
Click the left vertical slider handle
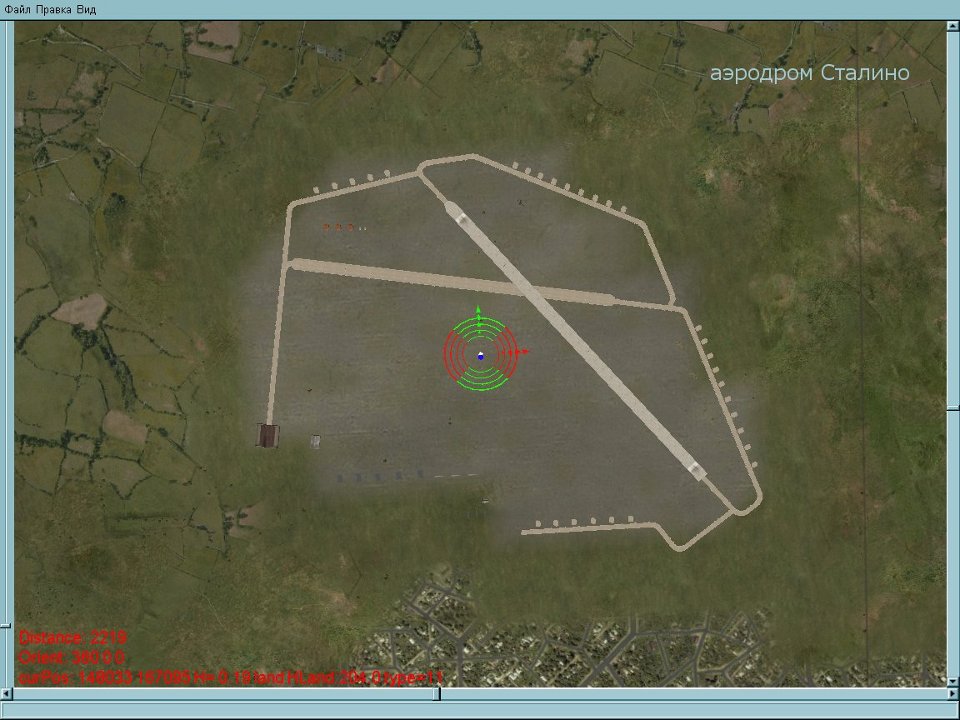pyautogui.click(x=6, y=626)
